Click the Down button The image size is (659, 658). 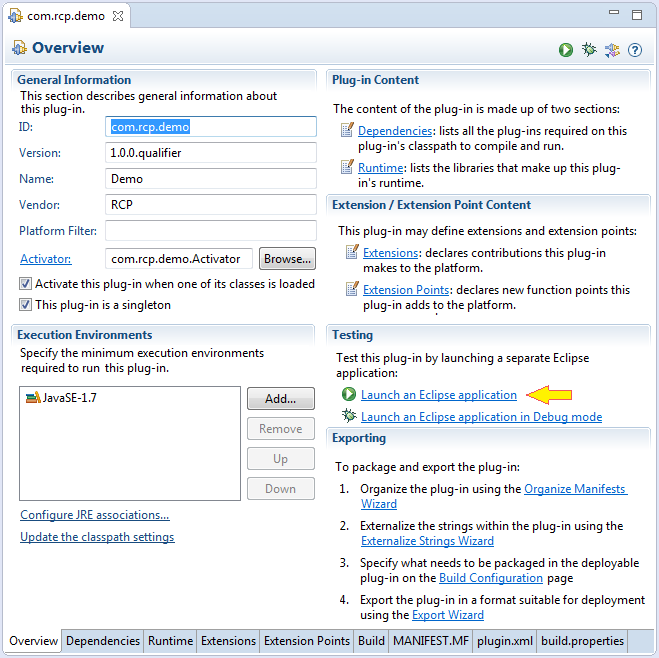pos(280,489)
